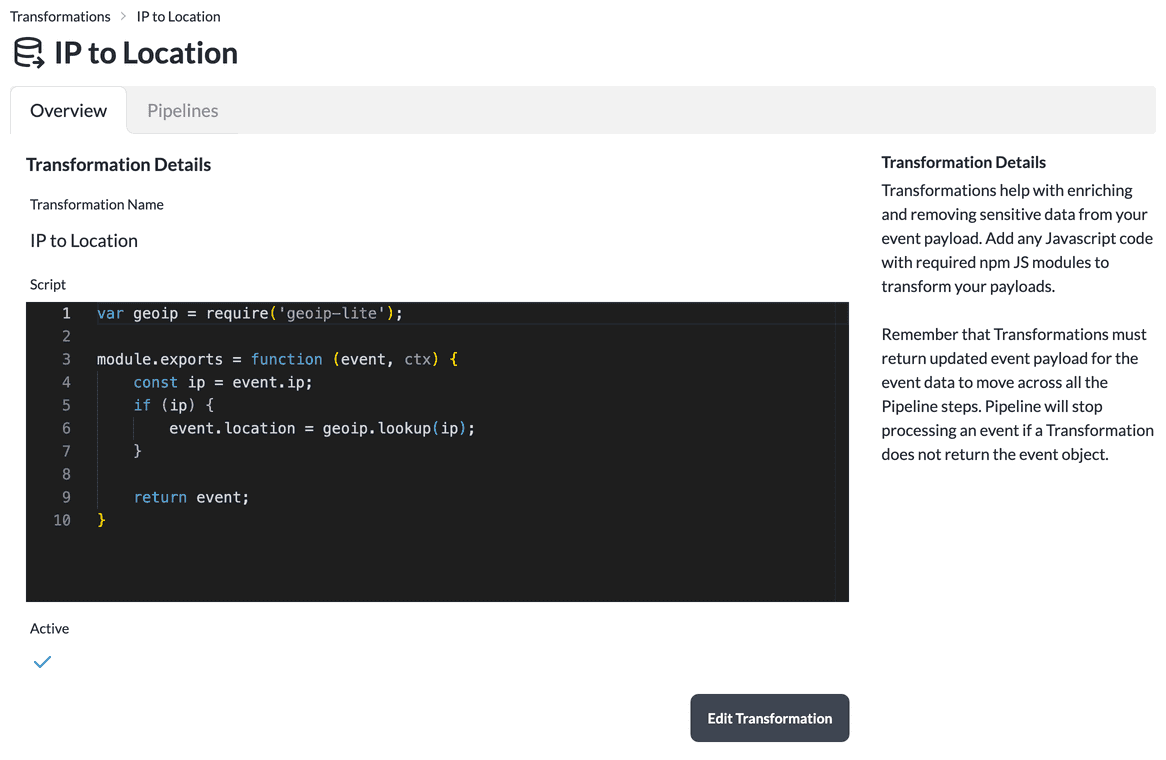Click the Transformation Name value IP to Location

click(x=83, y=240)
